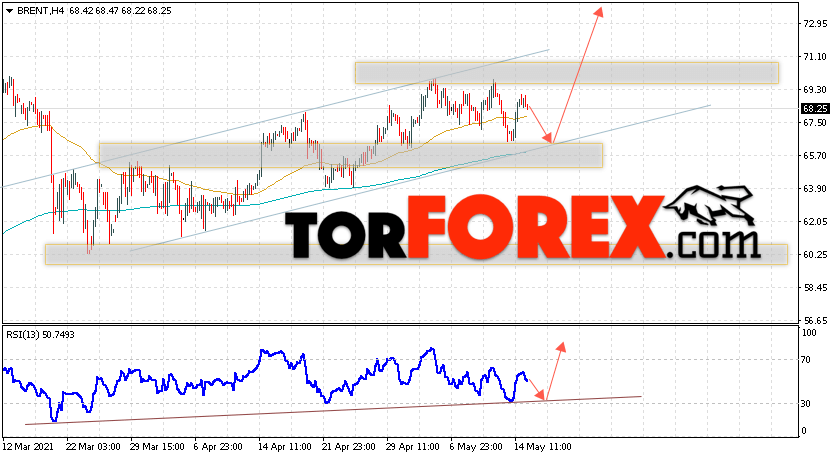Click the 22 Mar 03:00 date label

tap(93, 446)
